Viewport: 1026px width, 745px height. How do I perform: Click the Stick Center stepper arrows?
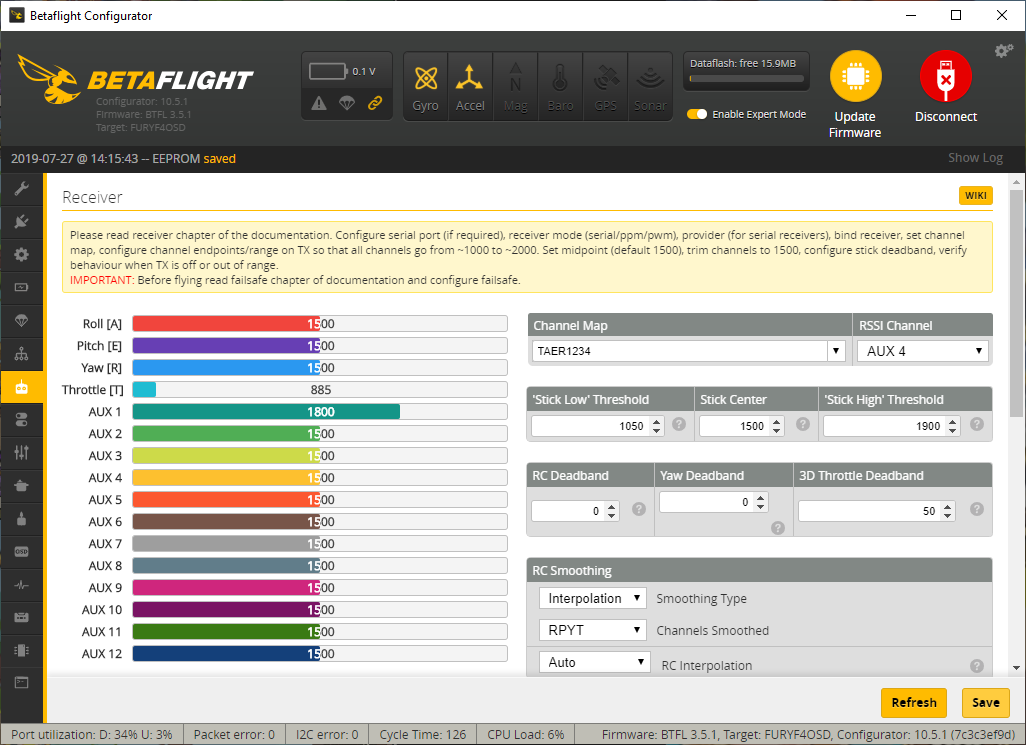click(777, 426)
